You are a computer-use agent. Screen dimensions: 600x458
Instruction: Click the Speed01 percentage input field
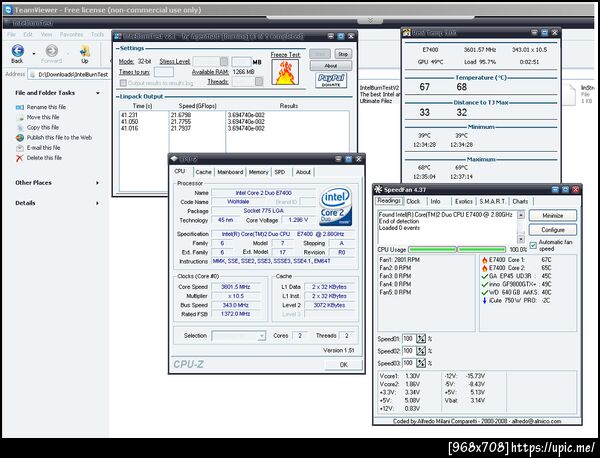point(409,339)
